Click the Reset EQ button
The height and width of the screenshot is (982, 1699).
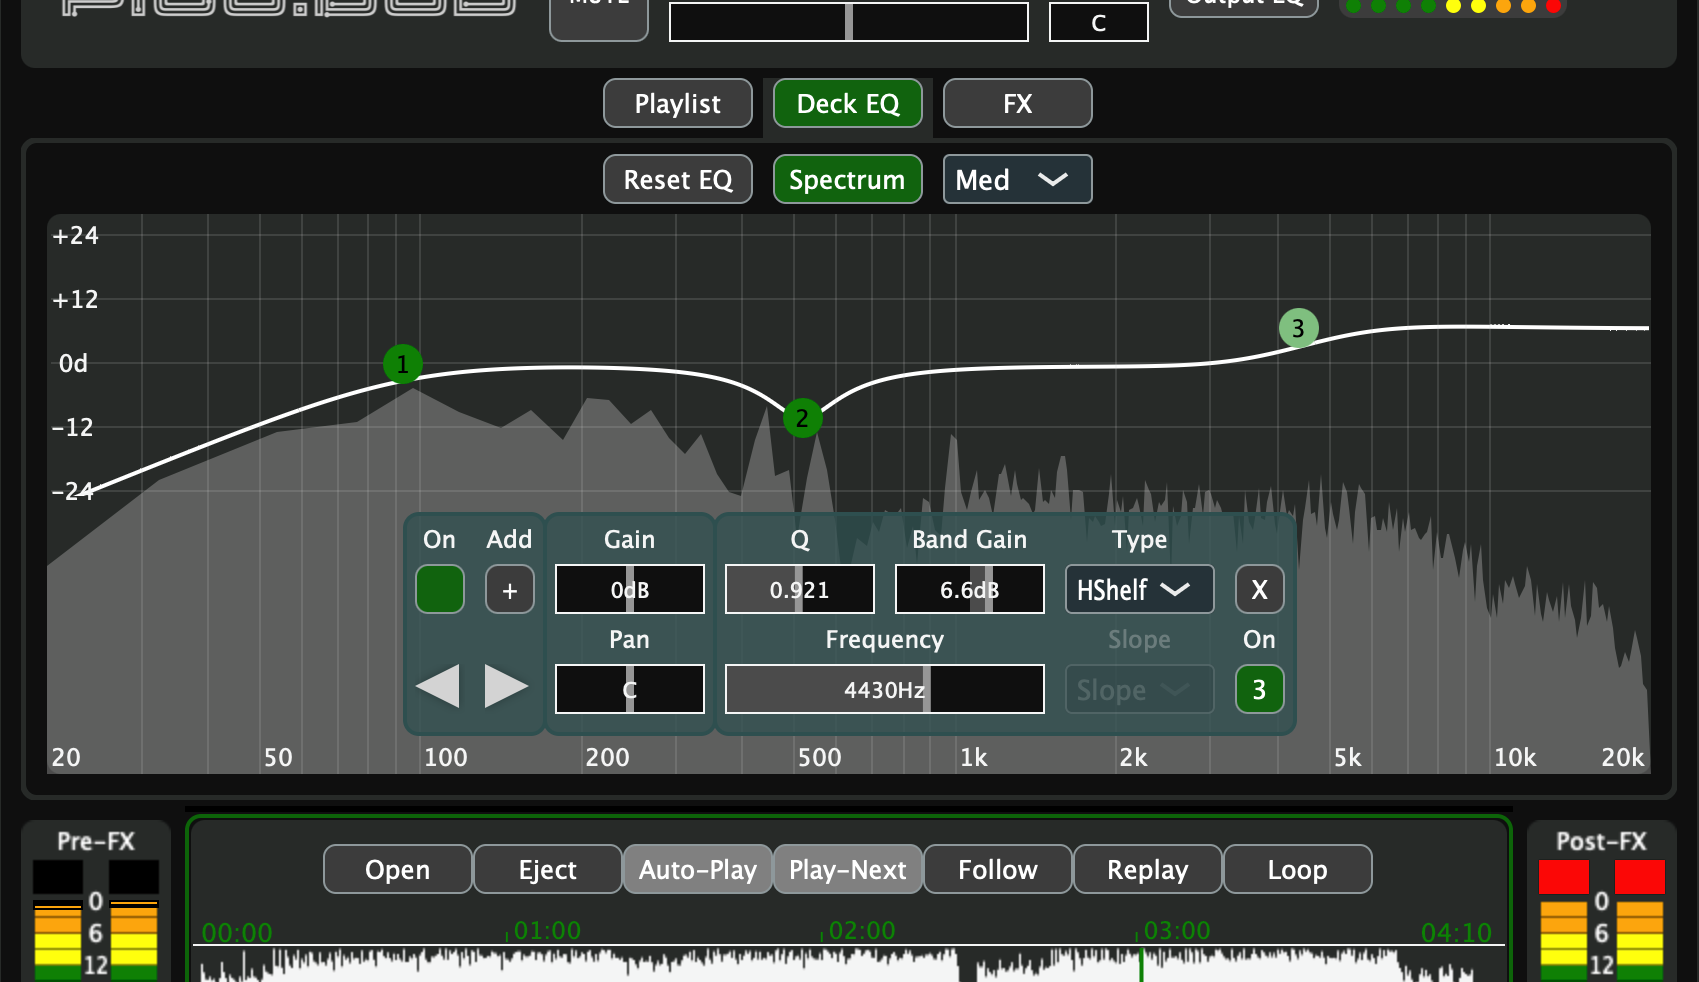[x=678, y=179]
